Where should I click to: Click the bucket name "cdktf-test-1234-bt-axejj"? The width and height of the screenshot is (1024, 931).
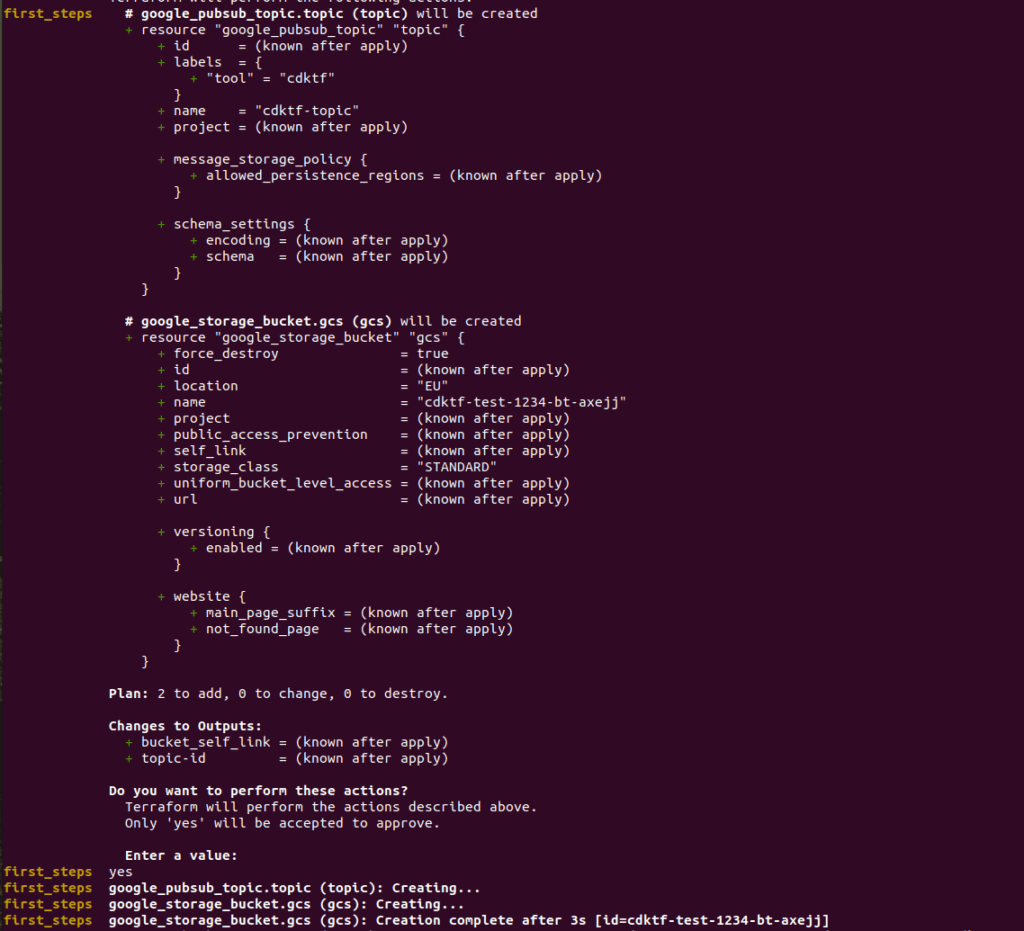[x=522, y=402]
